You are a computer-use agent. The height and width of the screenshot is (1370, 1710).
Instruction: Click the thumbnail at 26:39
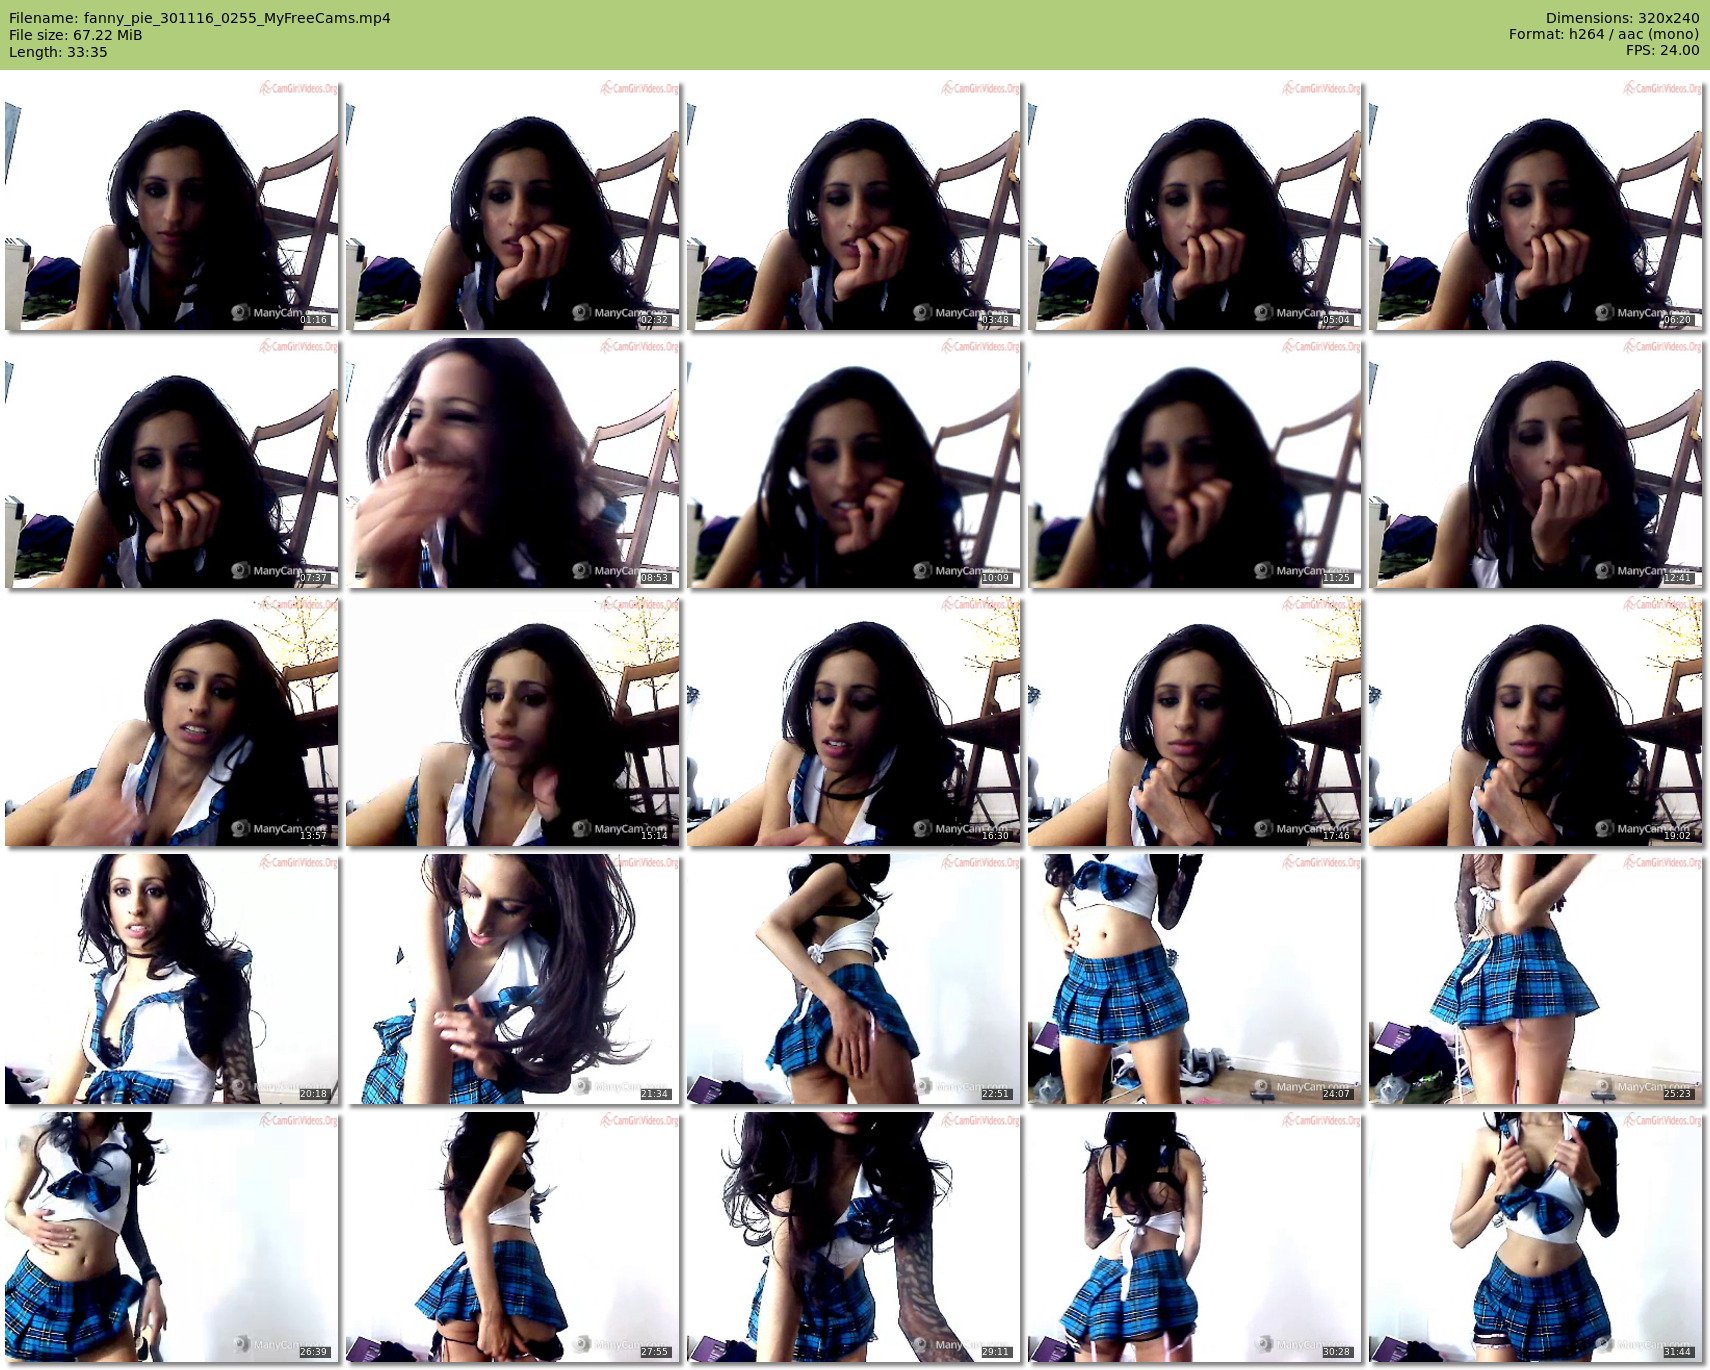(x=171, y=1237)
